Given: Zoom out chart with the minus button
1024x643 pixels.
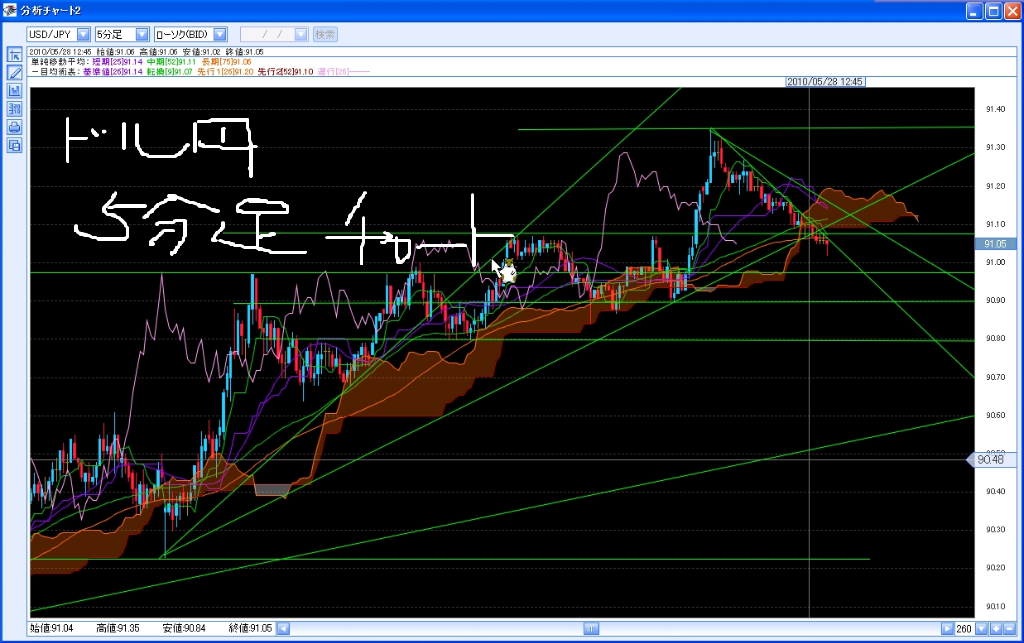Looking at the screenshot, I should (x=1010, y=629).
